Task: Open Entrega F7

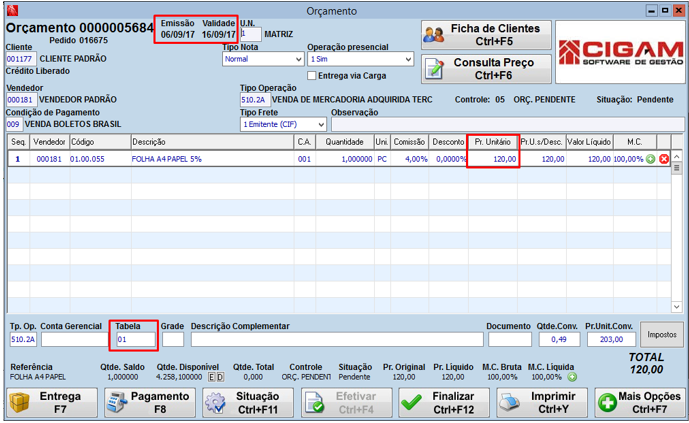Action: coord(52,403)
